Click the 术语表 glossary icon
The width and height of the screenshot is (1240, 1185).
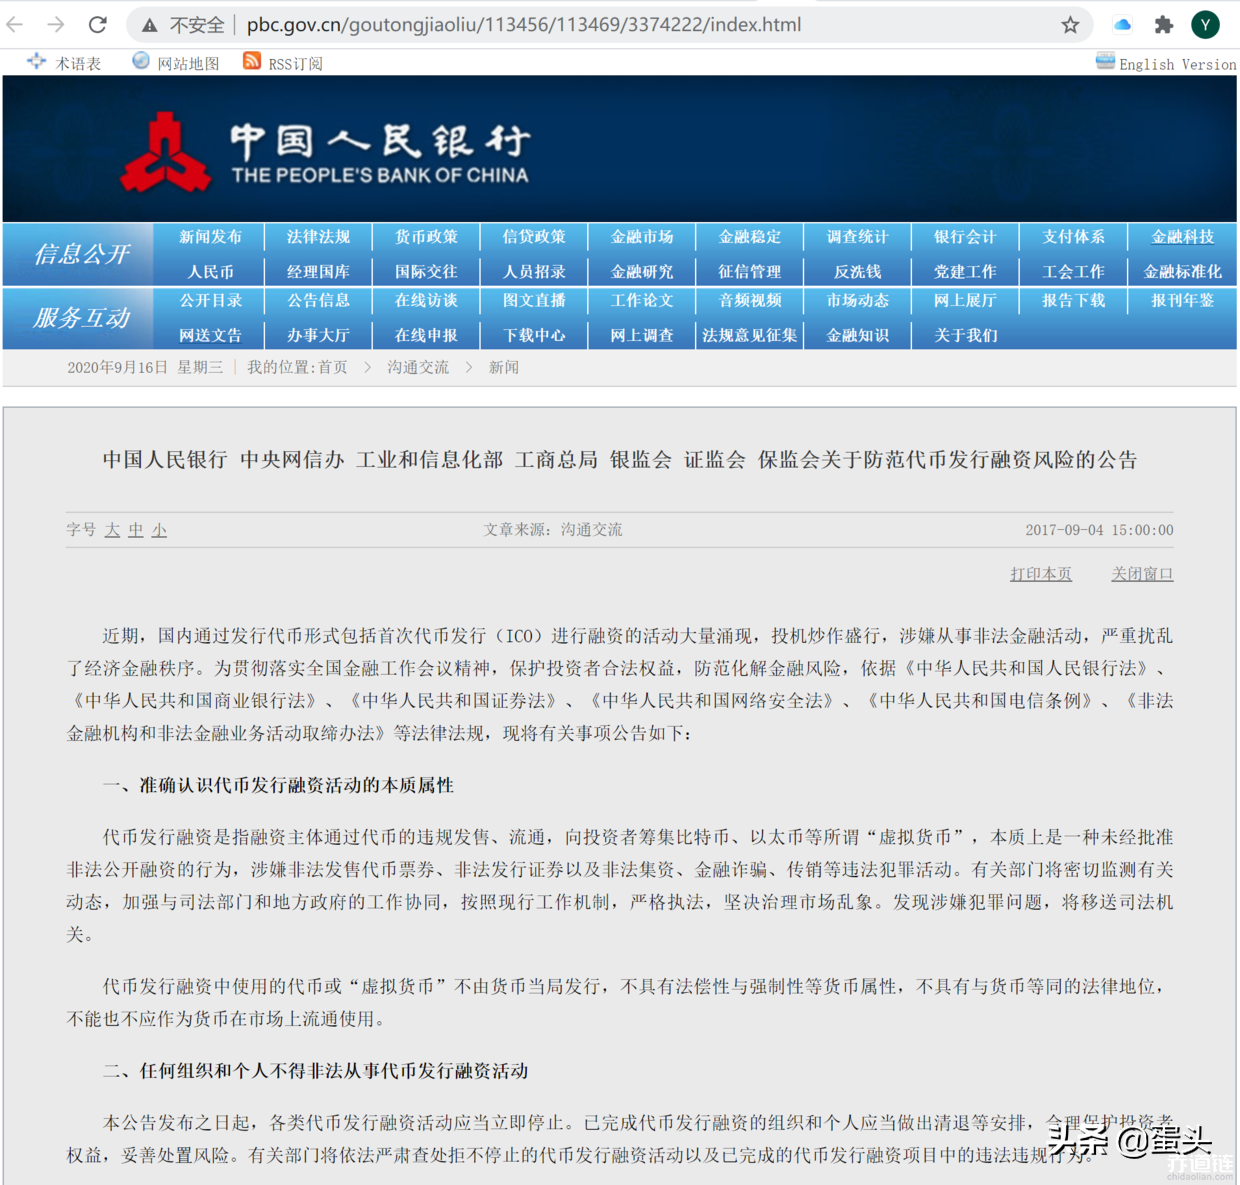36,62
